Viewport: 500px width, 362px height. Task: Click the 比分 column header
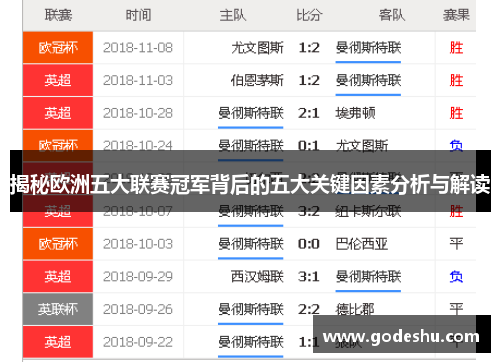click(x=309, y=15)
